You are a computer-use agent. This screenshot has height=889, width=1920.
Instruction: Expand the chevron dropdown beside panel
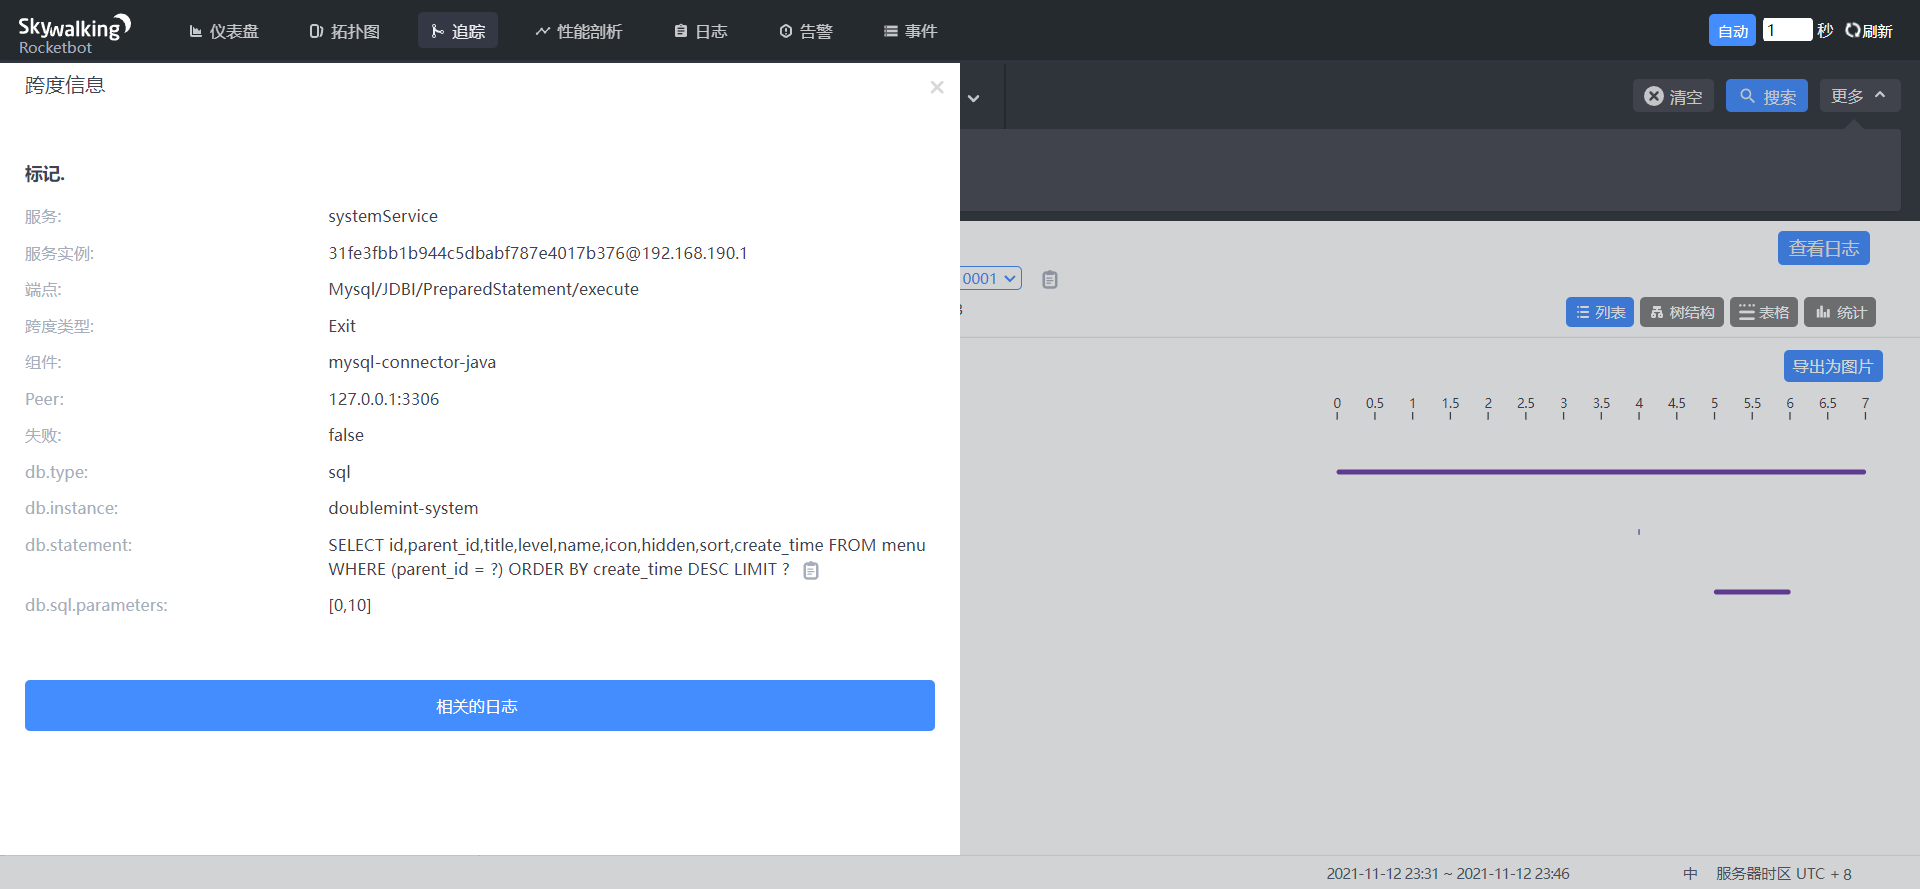pyautogui.click(x=973, y=98)
